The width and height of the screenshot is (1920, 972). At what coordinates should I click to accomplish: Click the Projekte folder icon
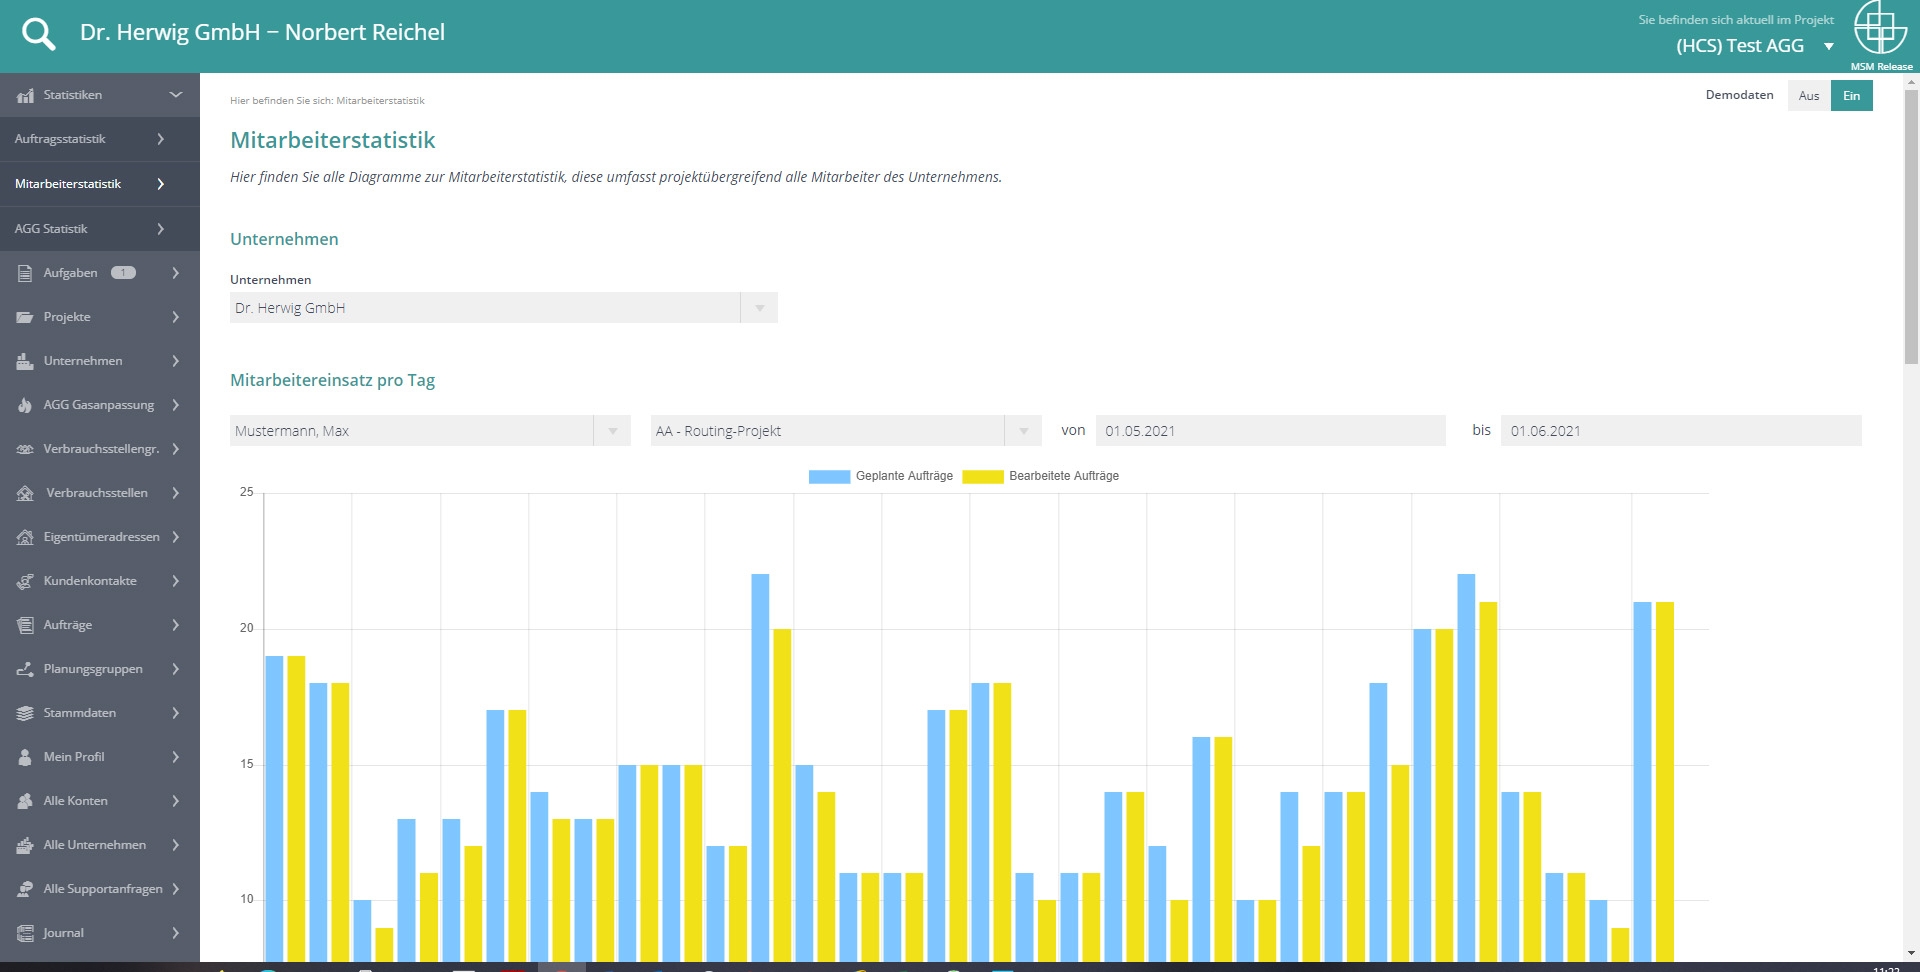click(25, 317)
